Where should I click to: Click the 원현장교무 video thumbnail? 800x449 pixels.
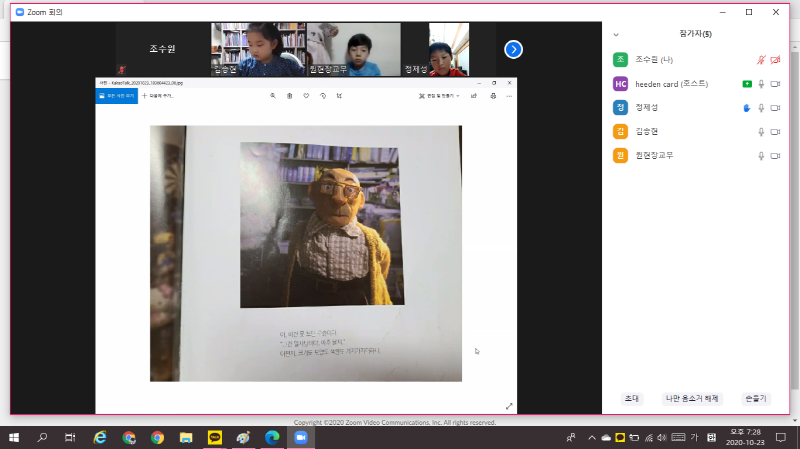click(354, 49)
